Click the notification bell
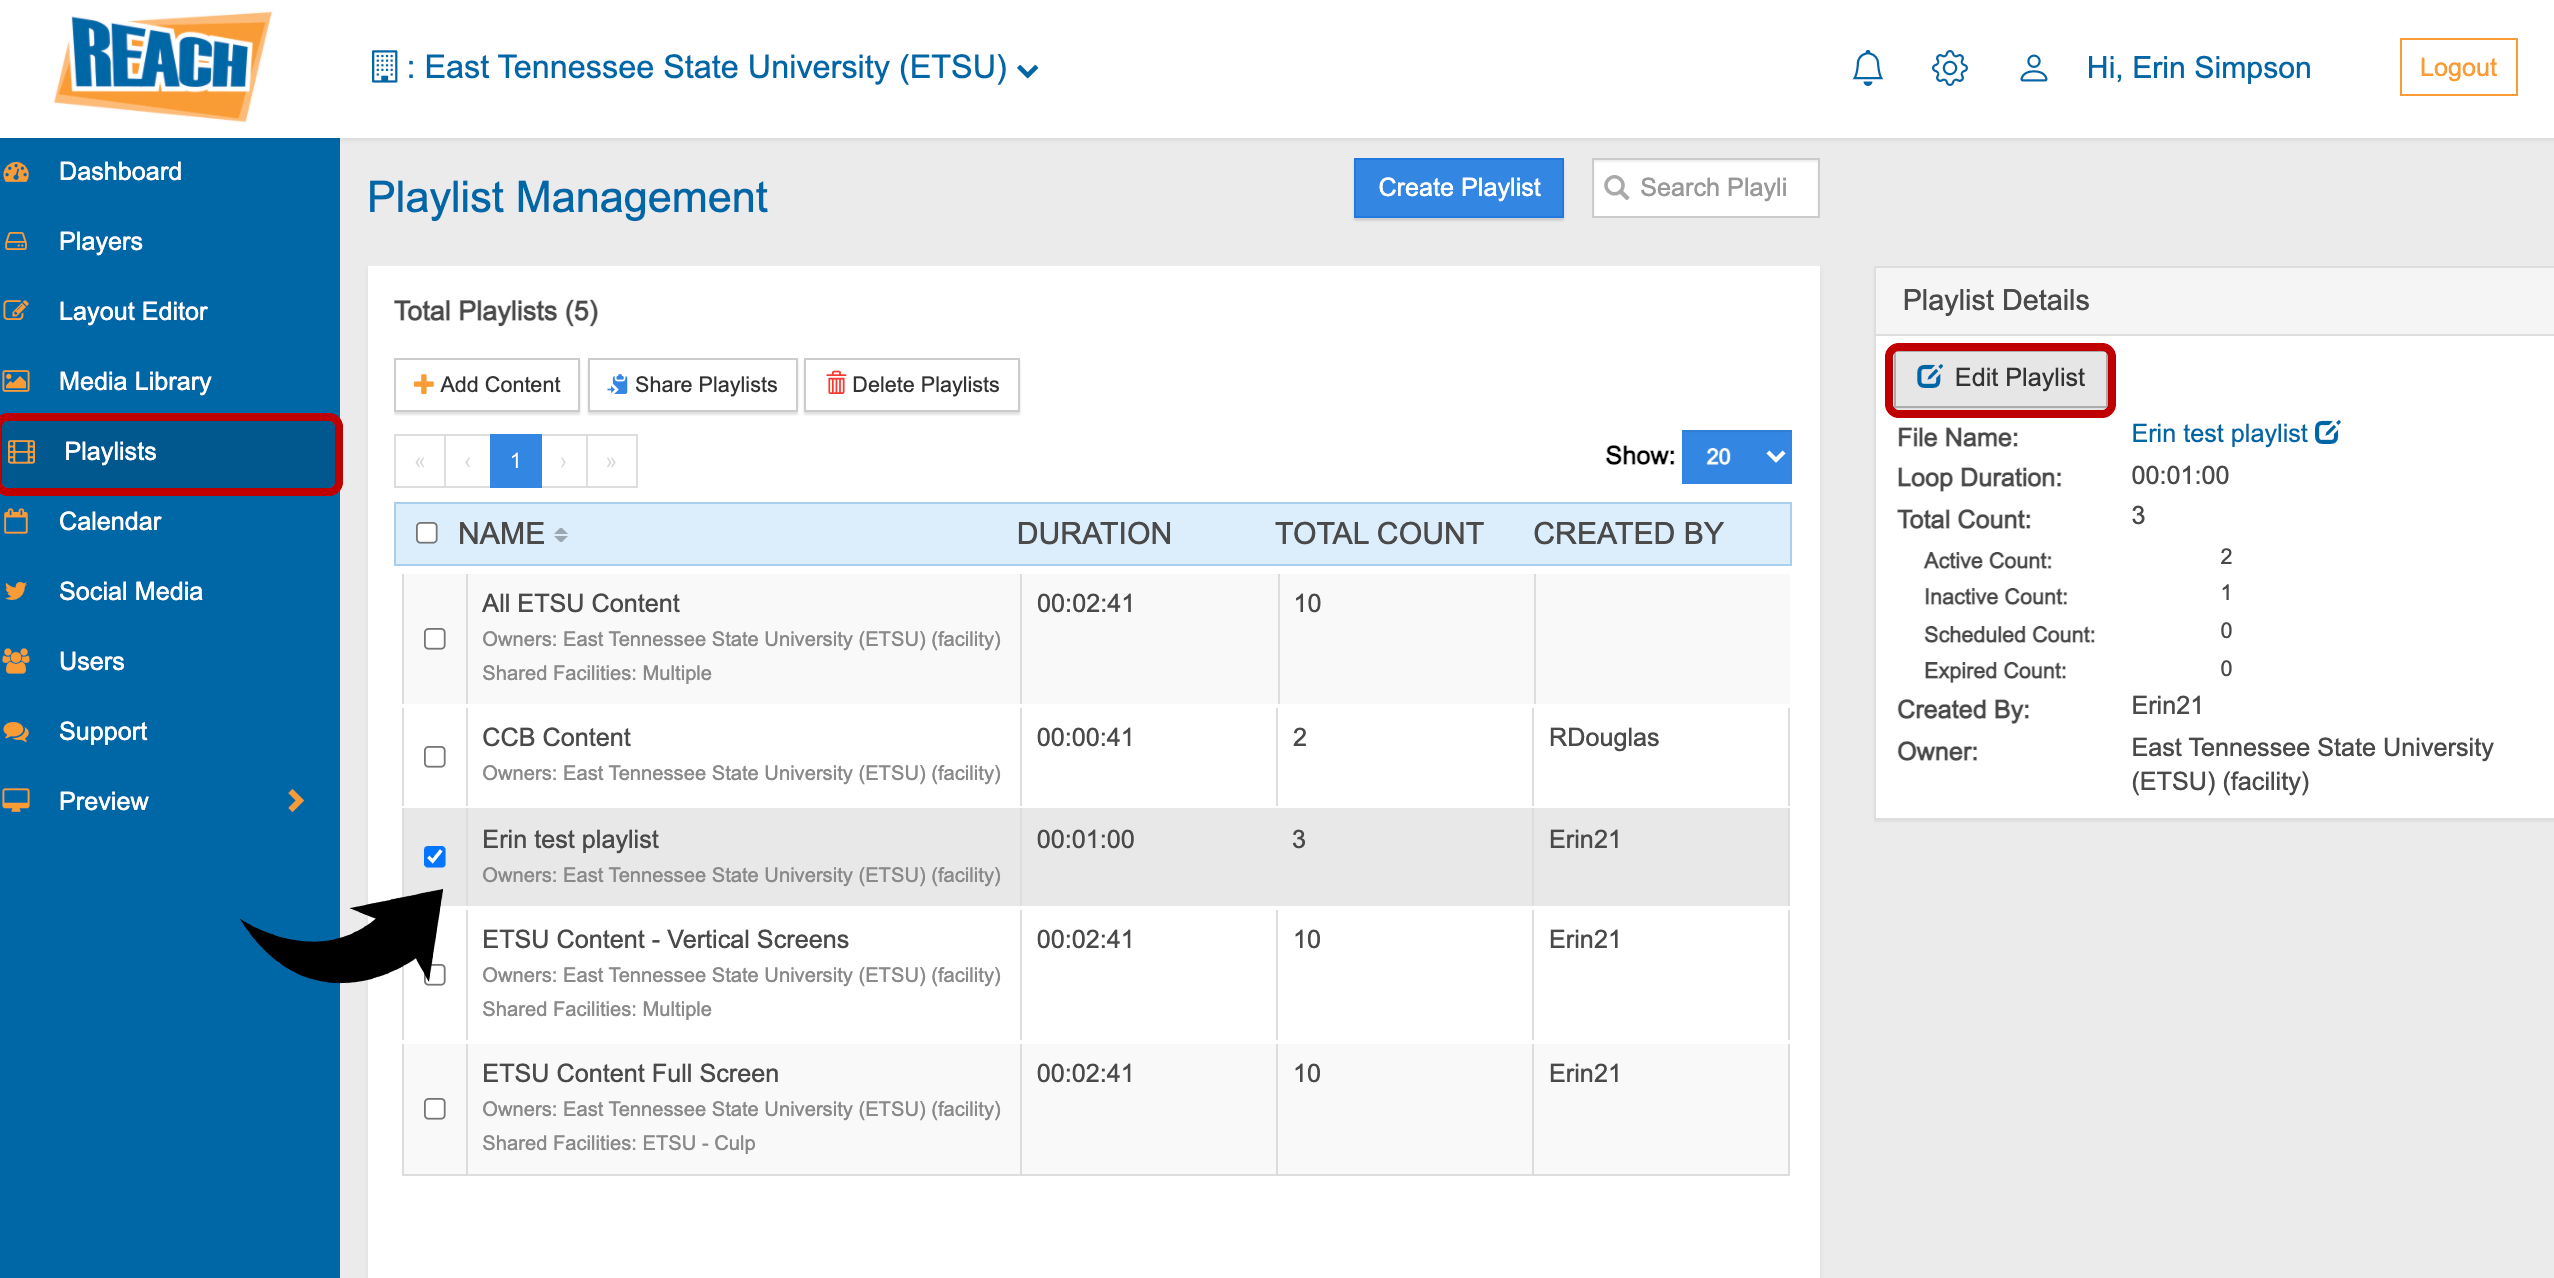 (1866, 67)
